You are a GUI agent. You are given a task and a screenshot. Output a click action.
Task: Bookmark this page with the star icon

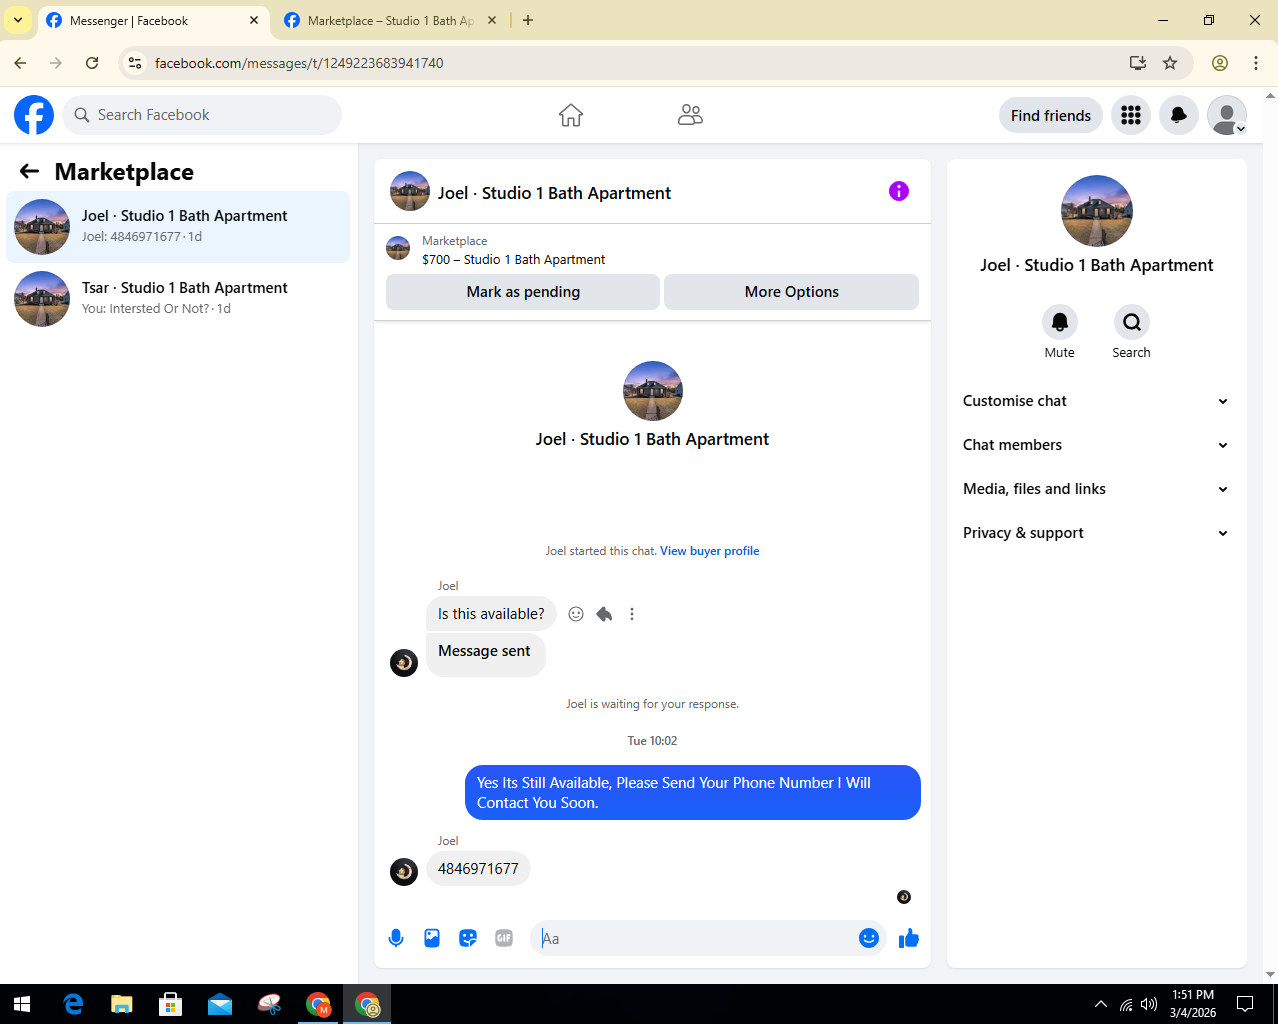(1170, 63)
